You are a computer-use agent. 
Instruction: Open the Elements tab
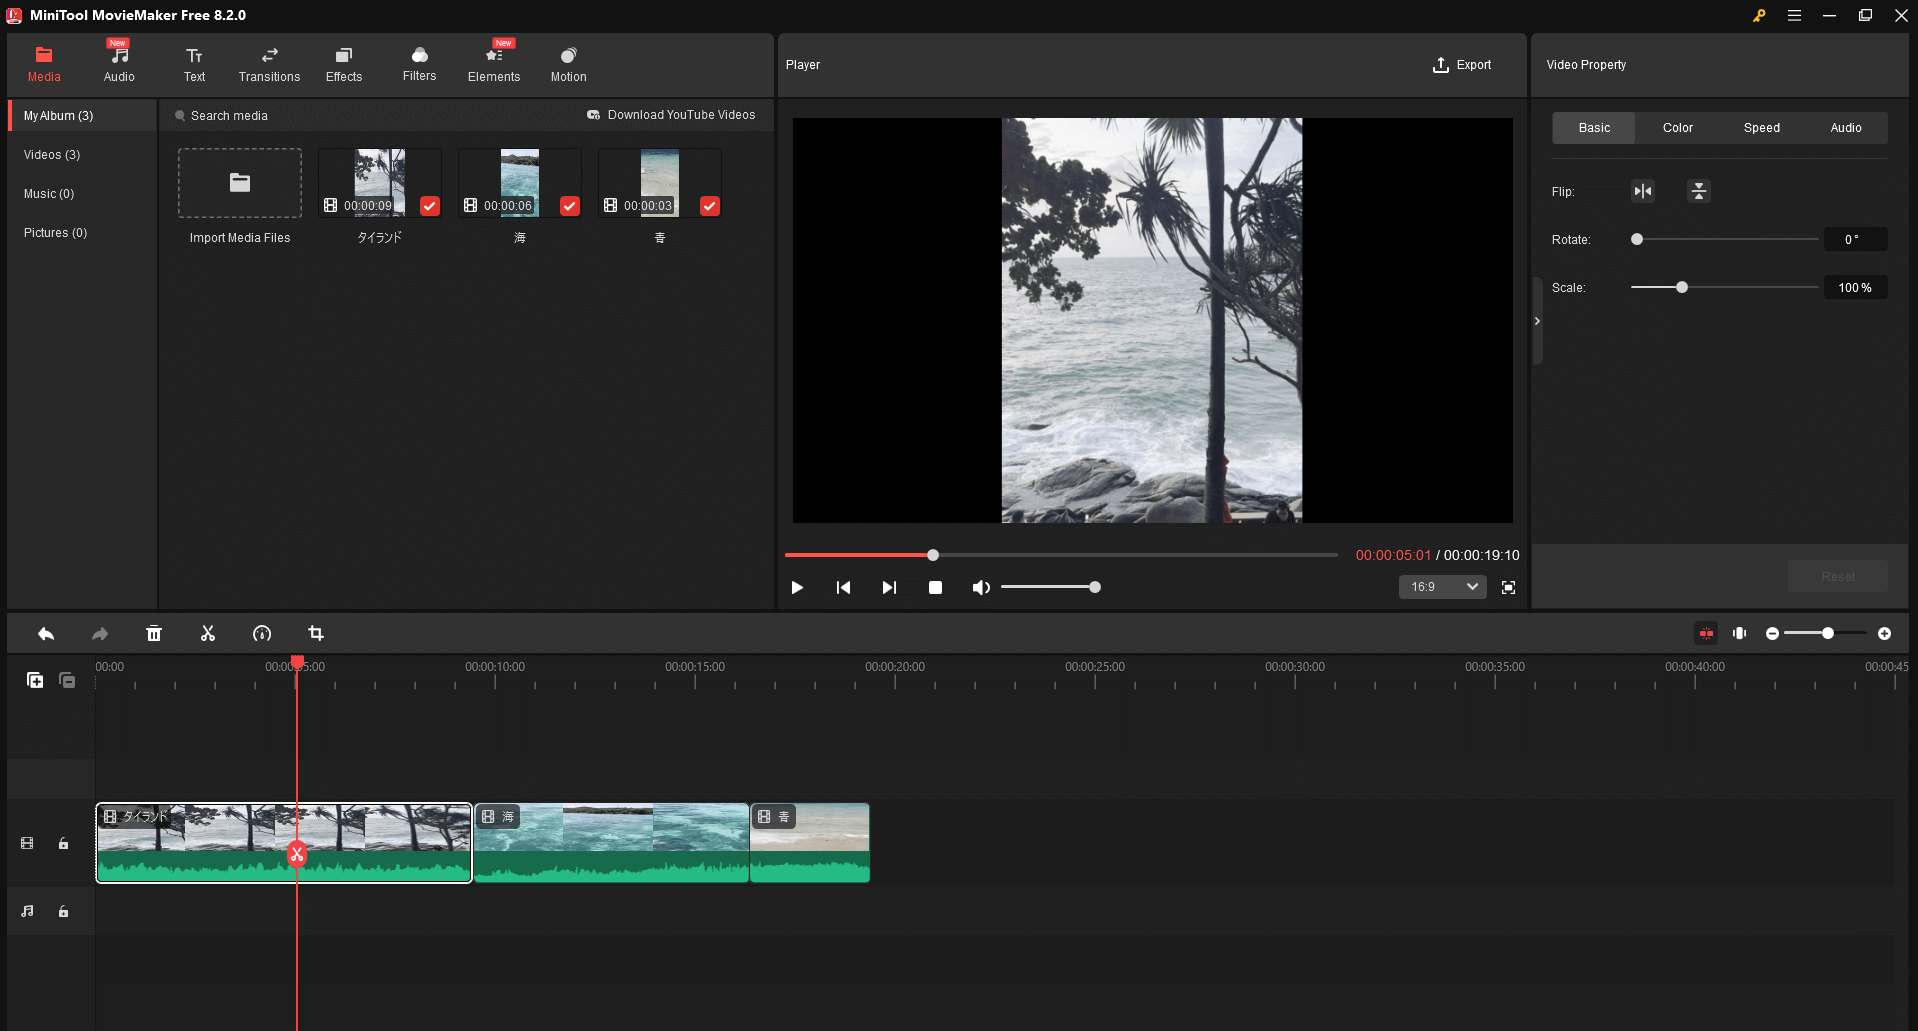click(x=494, y=64)
